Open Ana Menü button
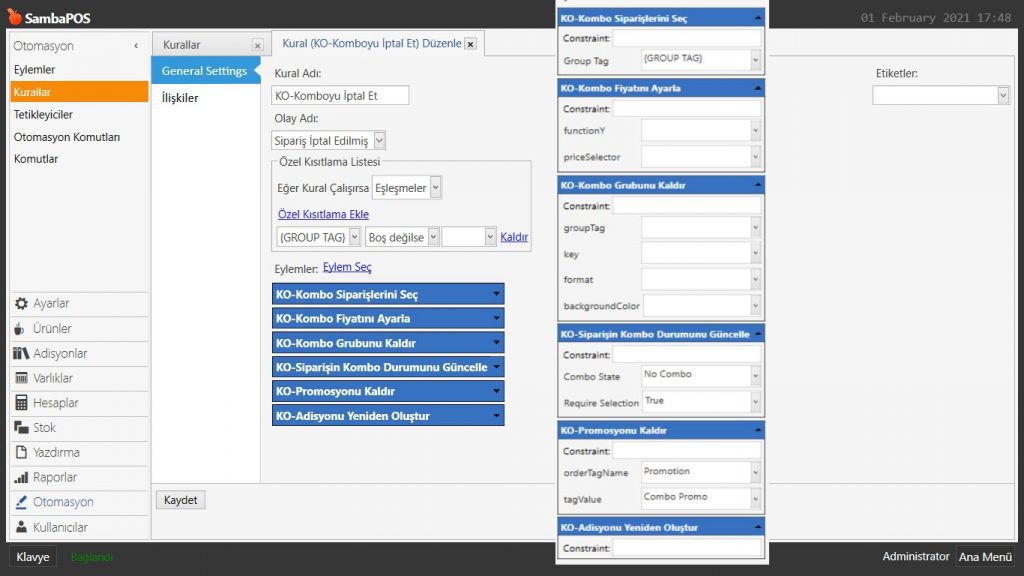Screen dimensions: 1024x576 point(984,557)
